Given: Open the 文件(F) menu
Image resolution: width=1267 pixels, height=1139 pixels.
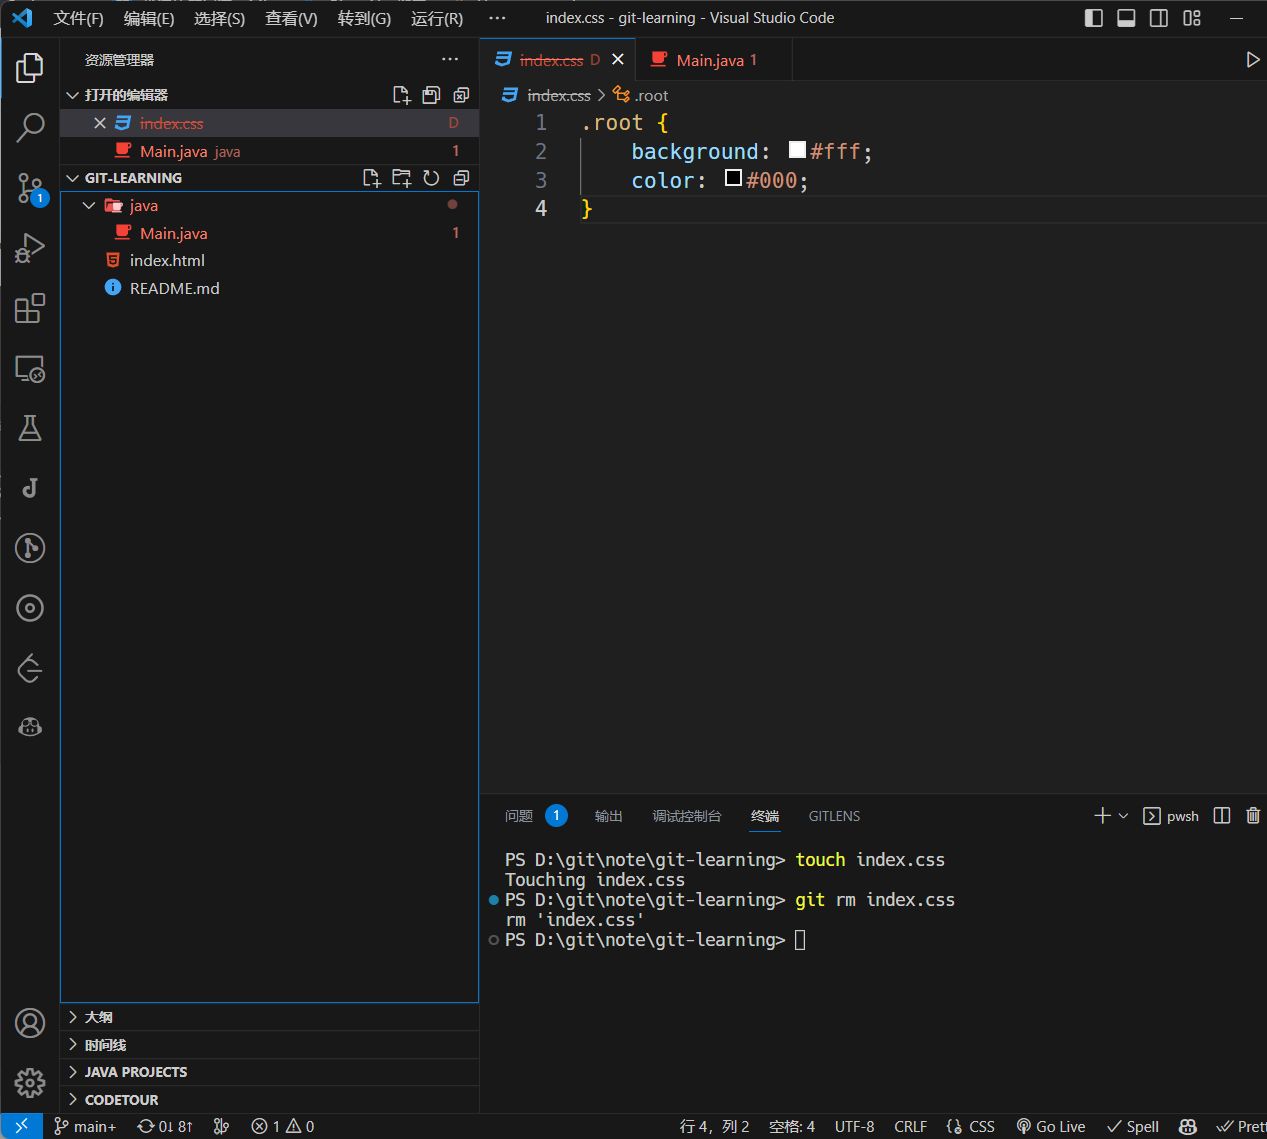Looking at the screenshot, I should (78, 18).
